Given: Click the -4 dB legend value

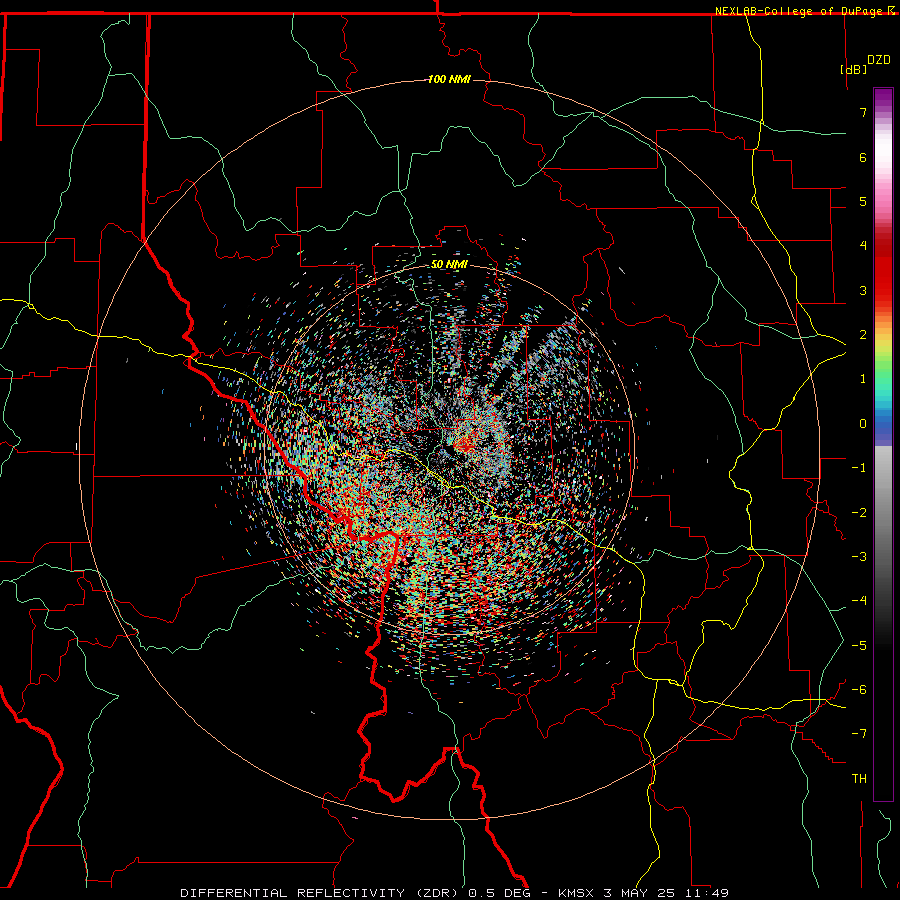Looking at the screenshot, I should pos(859,600).
